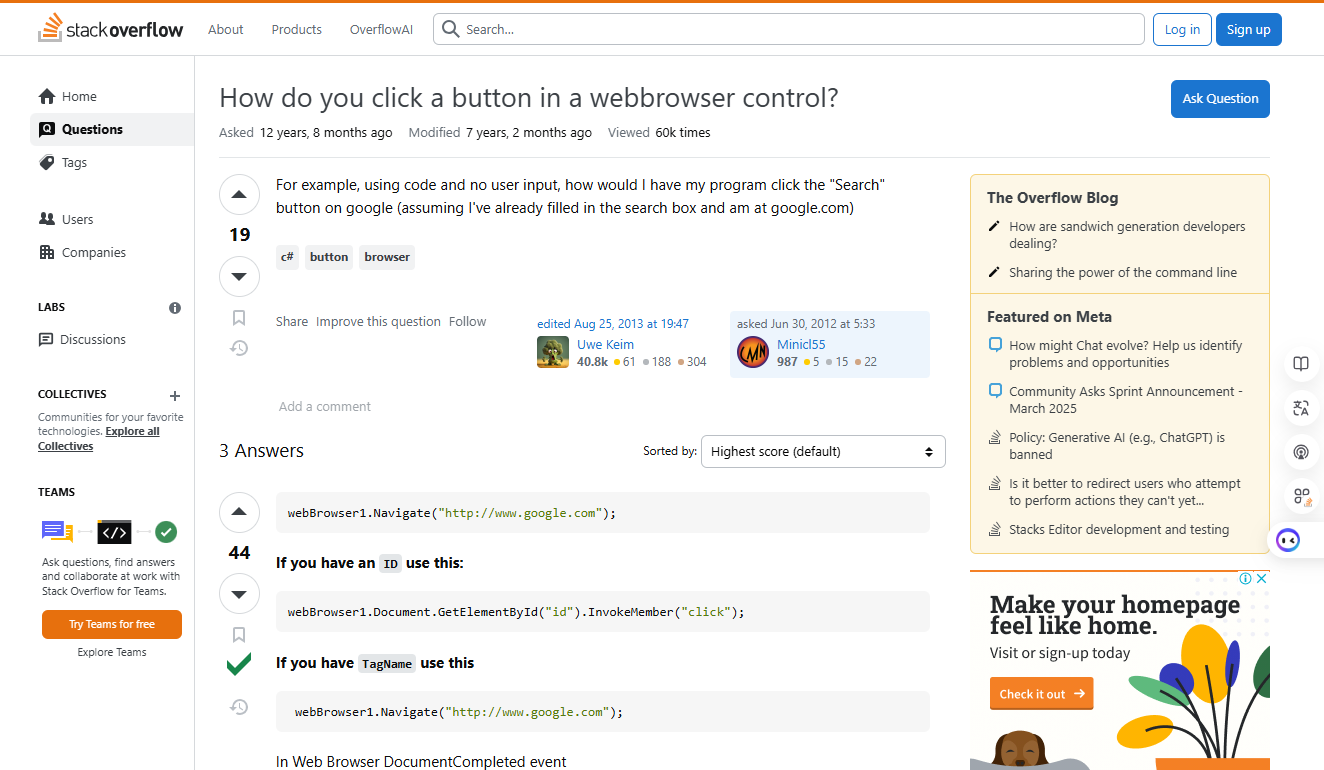This screenshot has width=1324, height=770.
Task: Open Users in the sidebar
Action: click(112, 220)
